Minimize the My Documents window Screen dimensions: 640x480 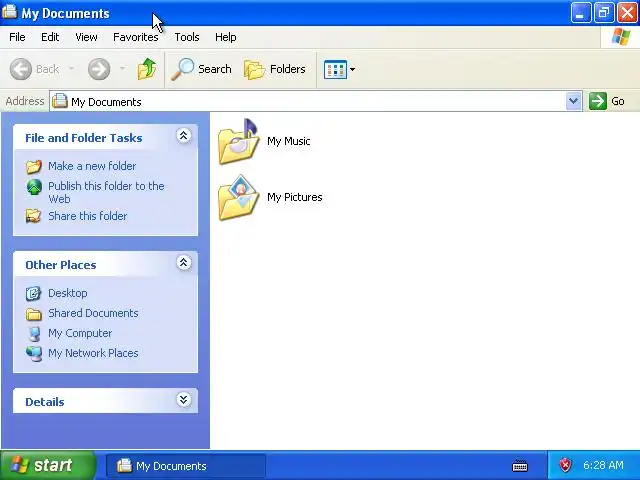[x=580, y=13]
